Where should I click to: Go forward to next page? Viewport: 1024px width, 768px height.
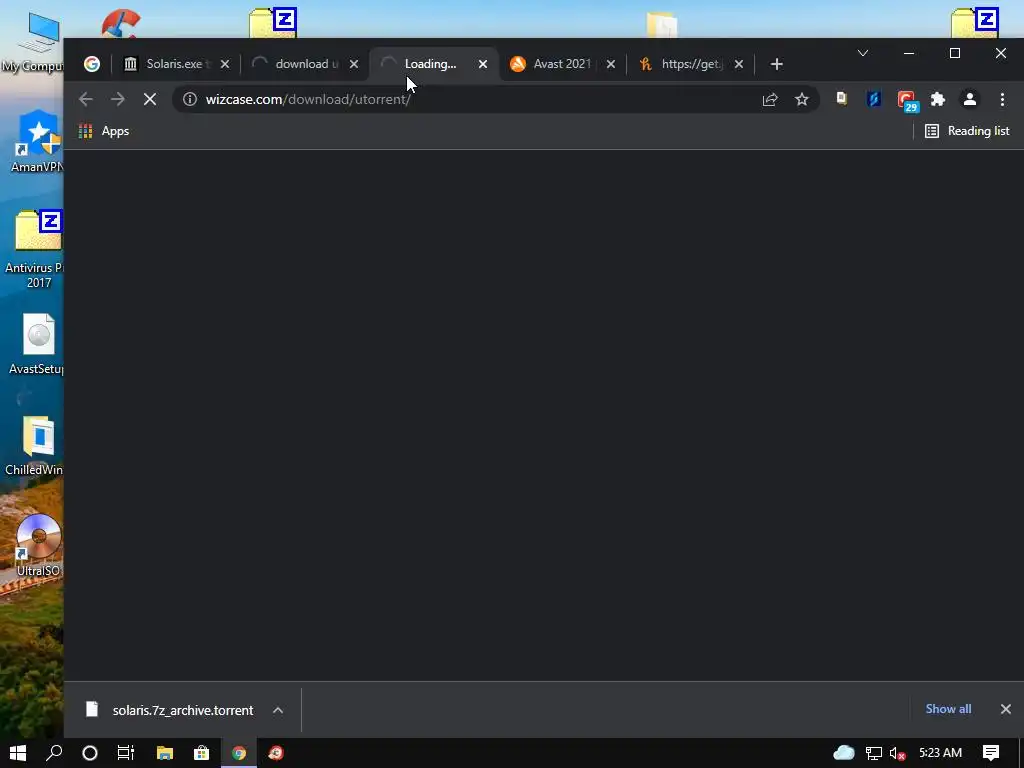pos(118,99)
